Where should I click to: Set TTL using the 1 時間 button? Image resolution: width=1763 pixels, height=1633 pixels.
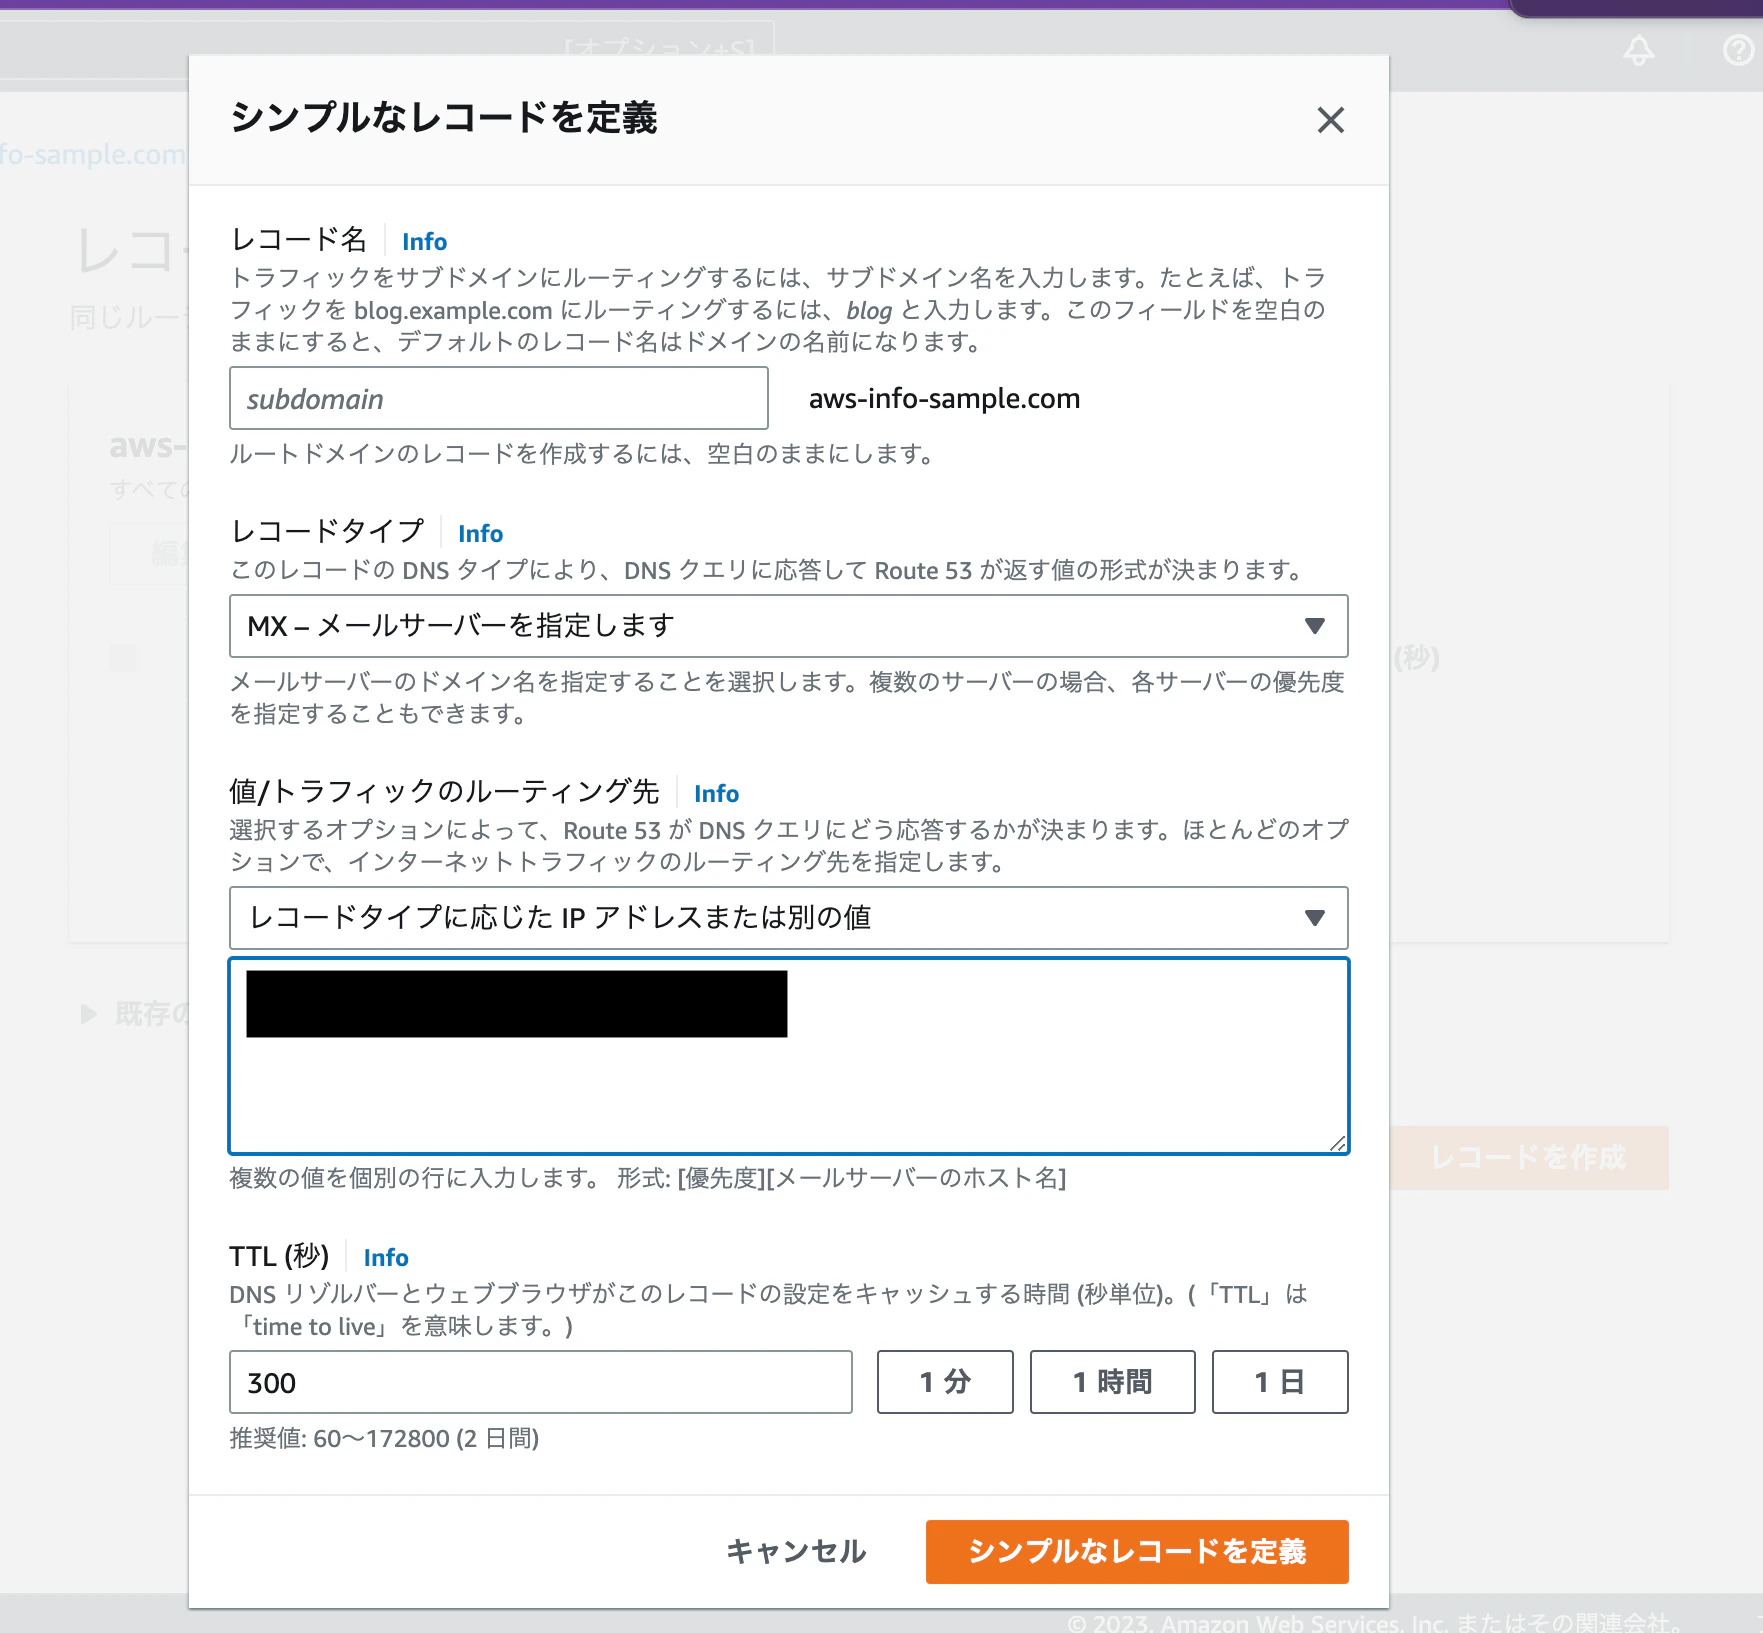(1112, 1382)
